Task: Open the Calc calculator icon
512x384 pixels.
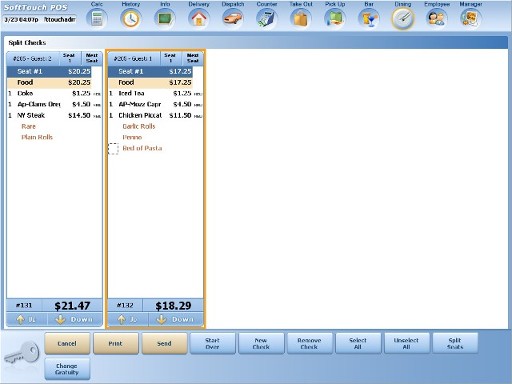Action: click(x=97, y=18)
